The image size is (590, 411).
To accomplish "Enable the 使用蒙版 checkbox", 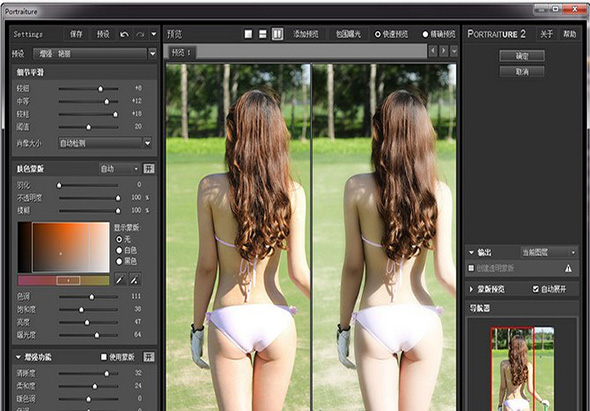I will [104, 357].
